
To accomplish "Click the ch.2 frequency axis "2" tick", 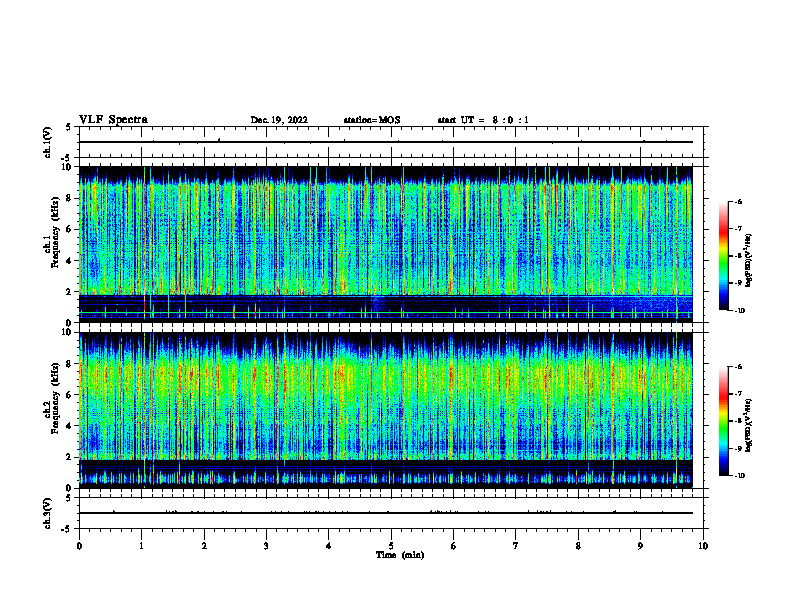I will (69, 457).
